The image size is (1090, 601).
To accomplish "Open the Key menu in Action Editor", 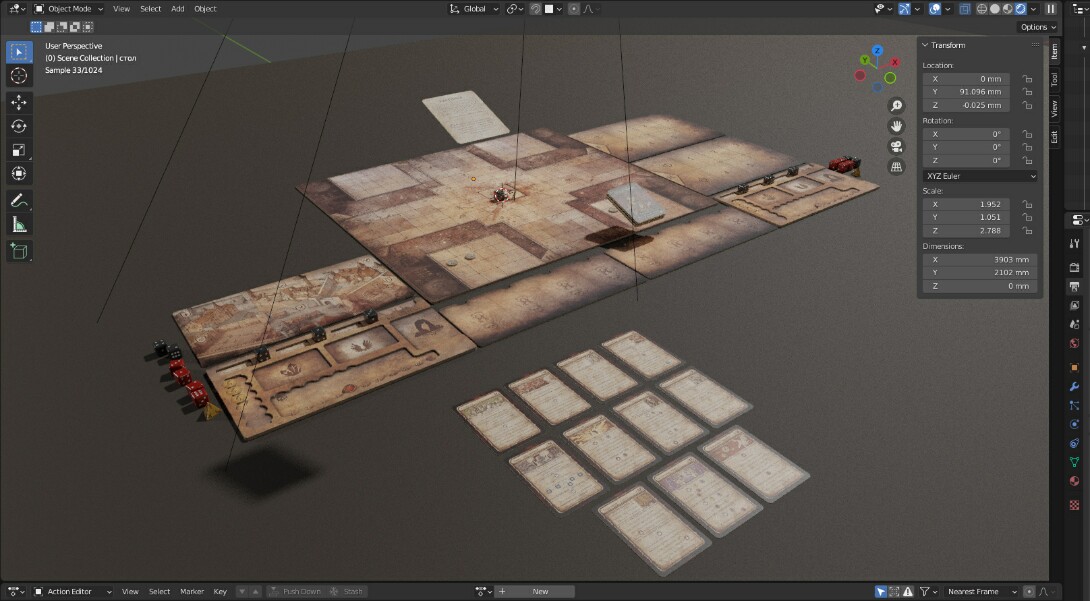I will tap(220, 591).
